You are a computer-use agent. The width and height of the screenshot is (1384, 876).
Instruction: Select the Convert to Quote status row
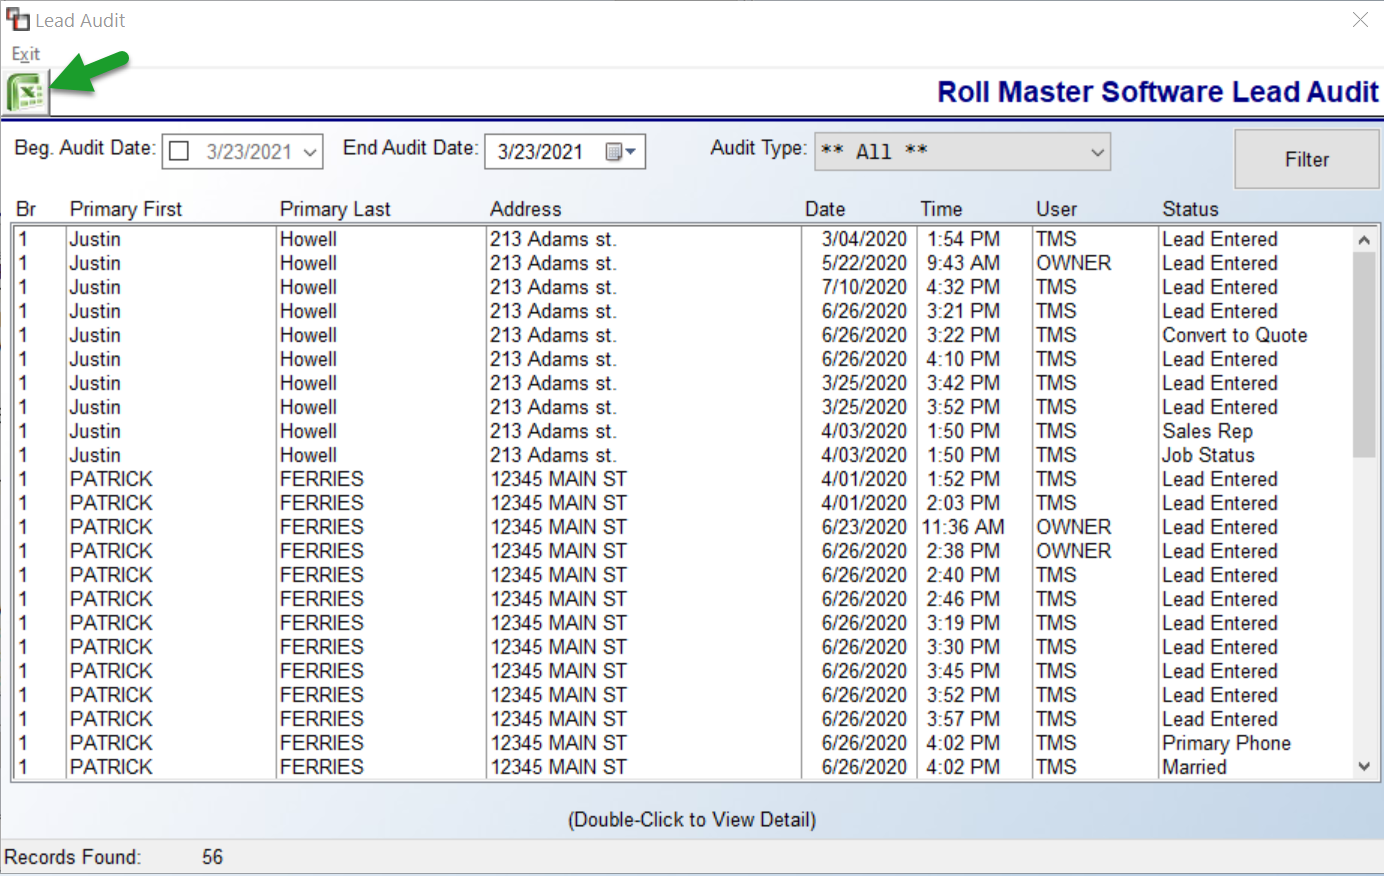(682, 335)
